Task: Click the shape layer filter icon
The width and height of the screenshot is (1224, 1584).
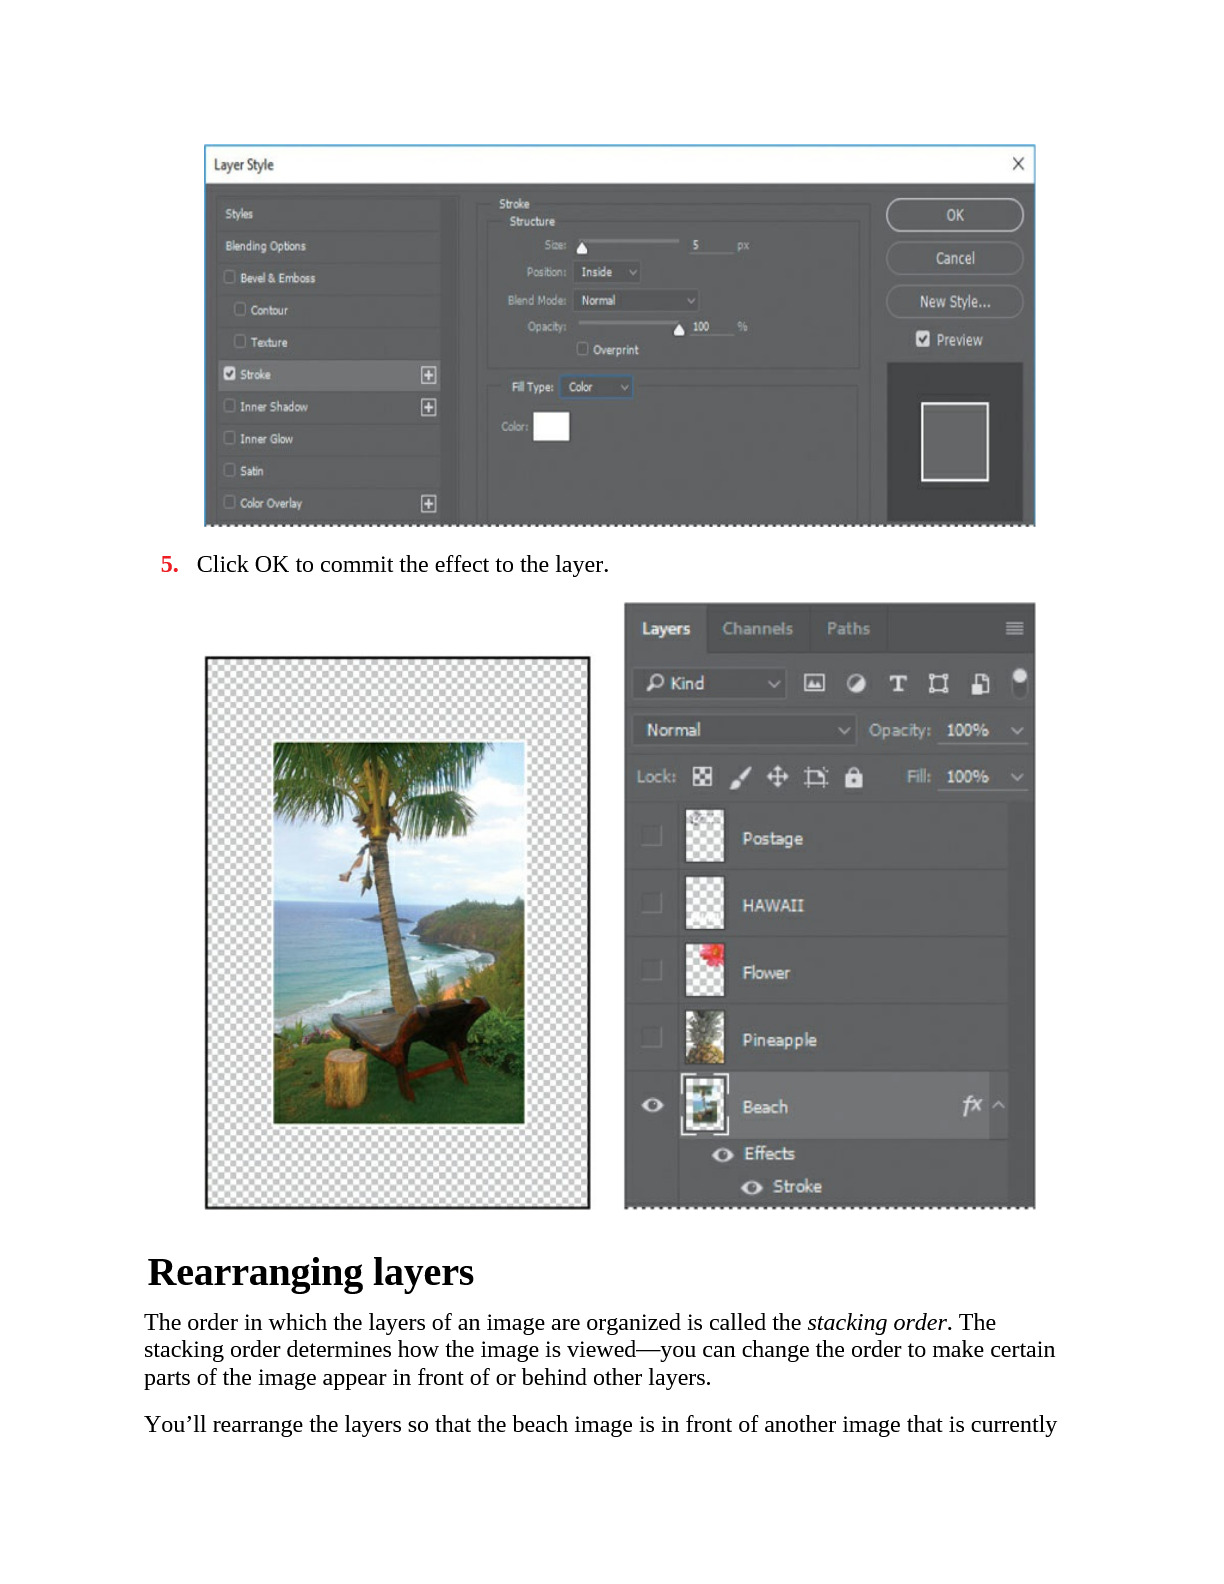Action: 938,683
